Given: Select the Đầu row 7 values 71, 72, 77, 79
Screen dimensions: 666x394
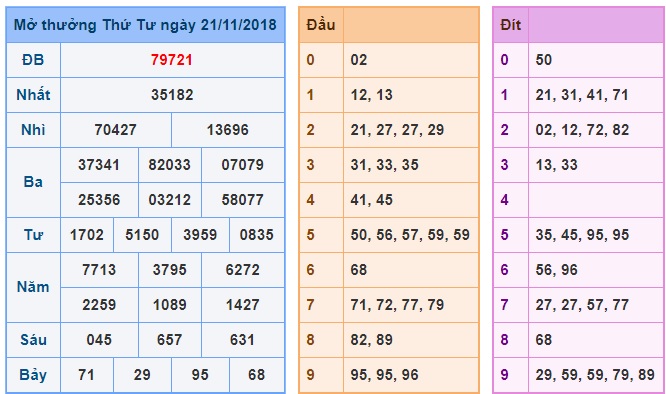Looking at the screenshot, I should coord(397,305).
